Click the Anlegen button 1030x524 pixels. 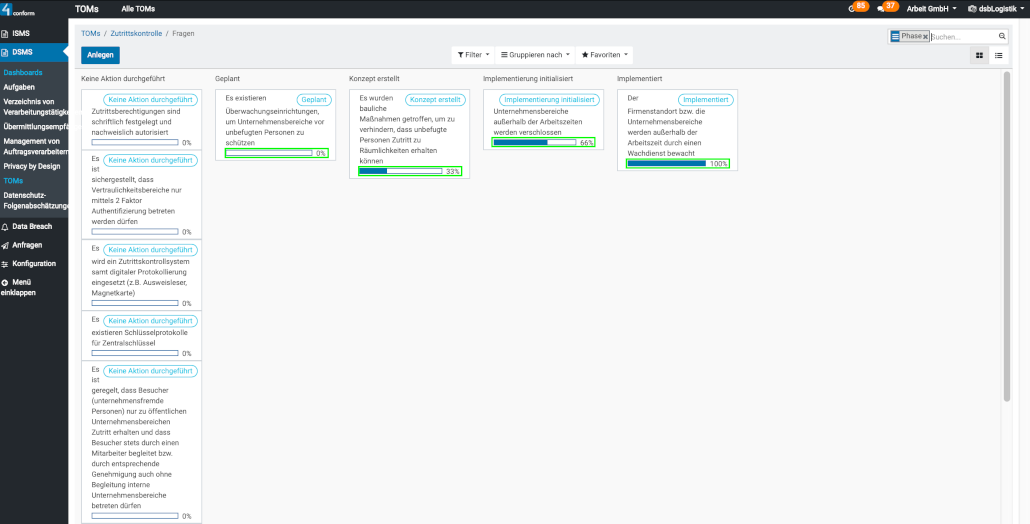coord(101,55)
